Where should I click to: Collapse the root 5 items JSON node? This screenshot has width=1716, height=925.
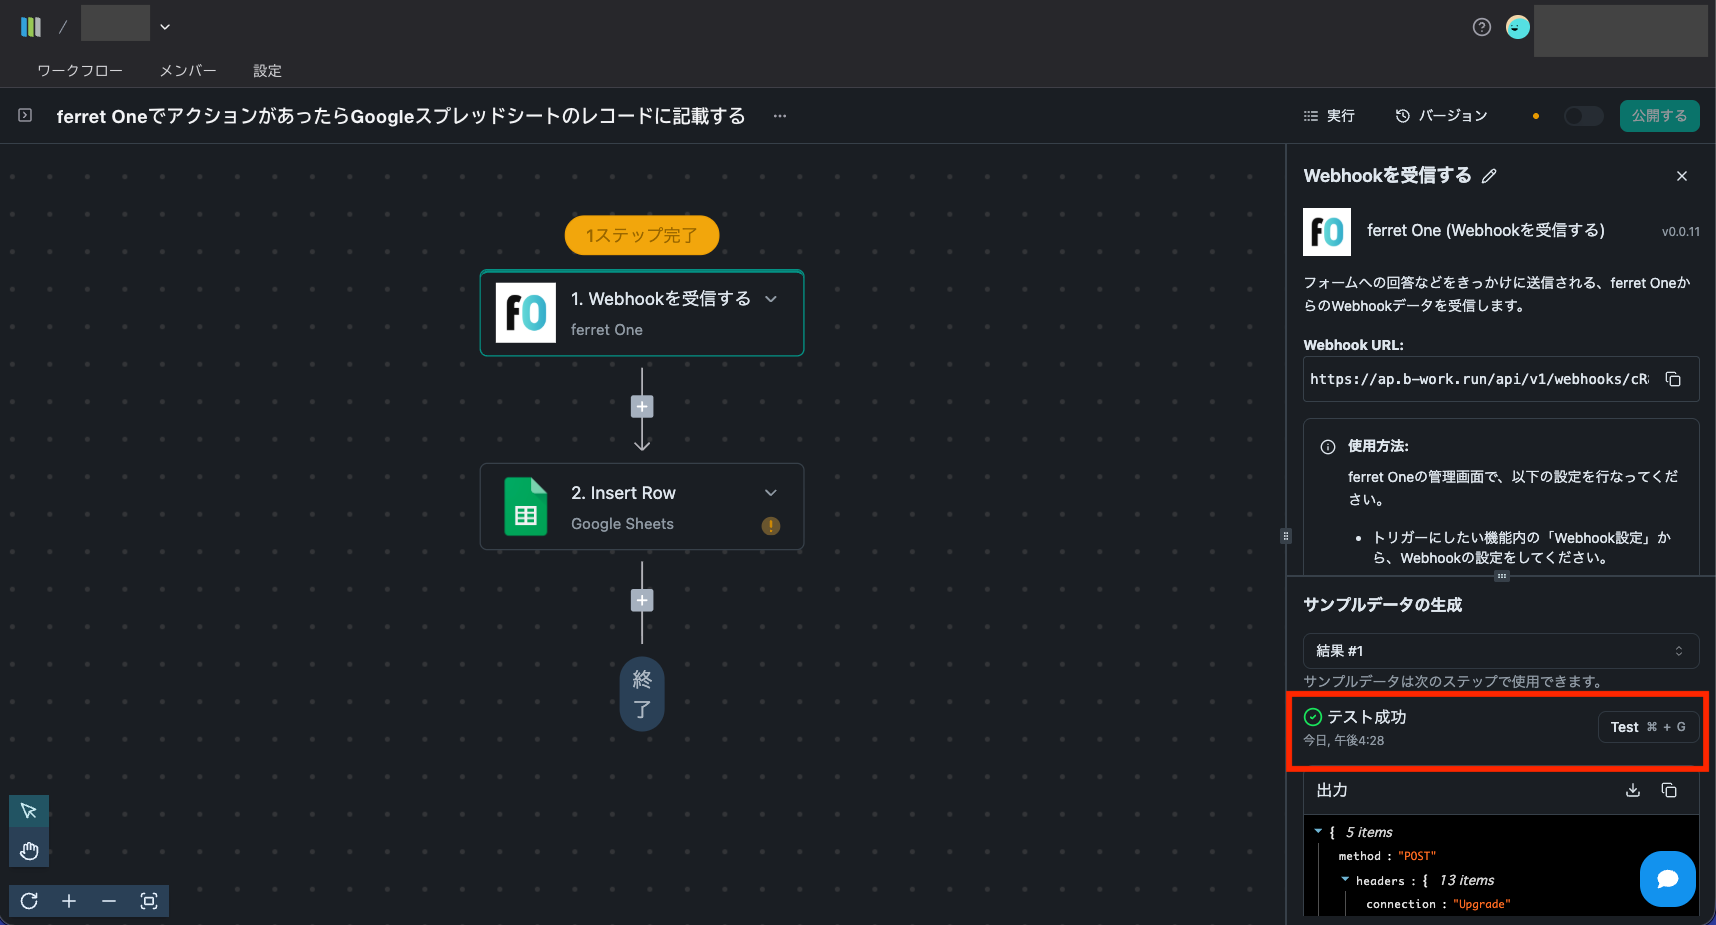1318,831
